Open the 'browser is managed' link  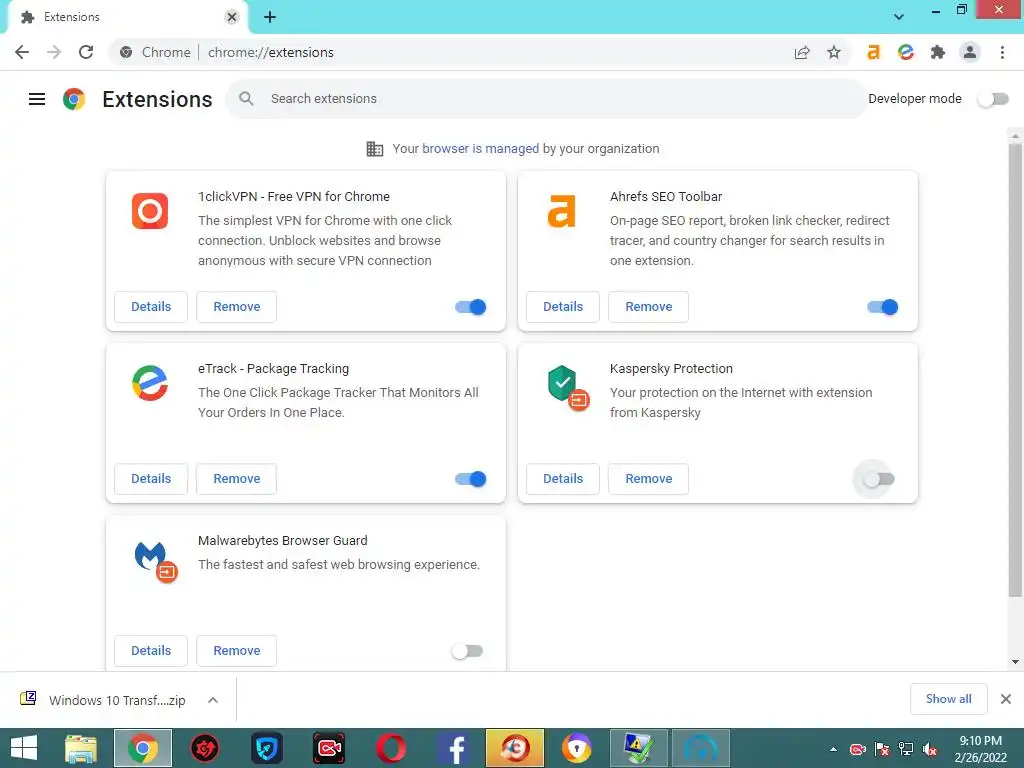pos(481,149)
